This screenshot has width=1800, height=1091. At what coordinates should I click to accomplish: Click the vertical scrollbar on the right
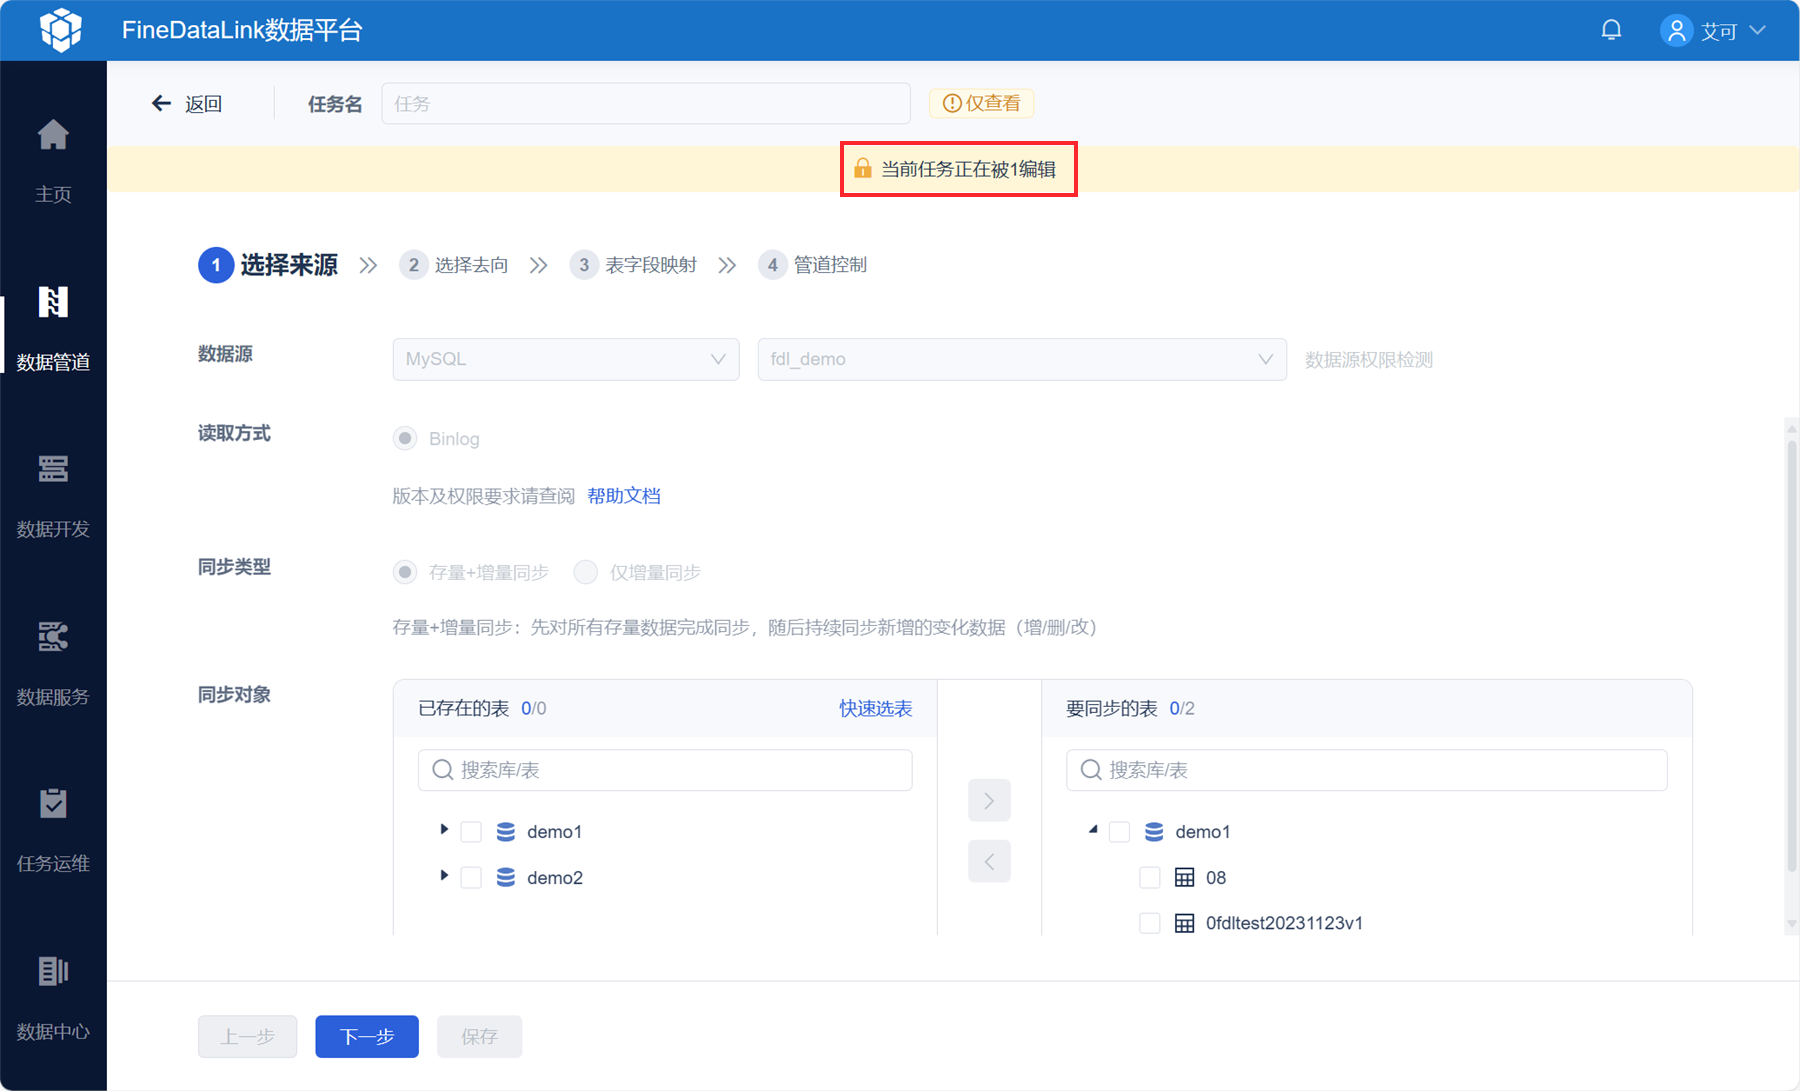[x=1791, y=657]
